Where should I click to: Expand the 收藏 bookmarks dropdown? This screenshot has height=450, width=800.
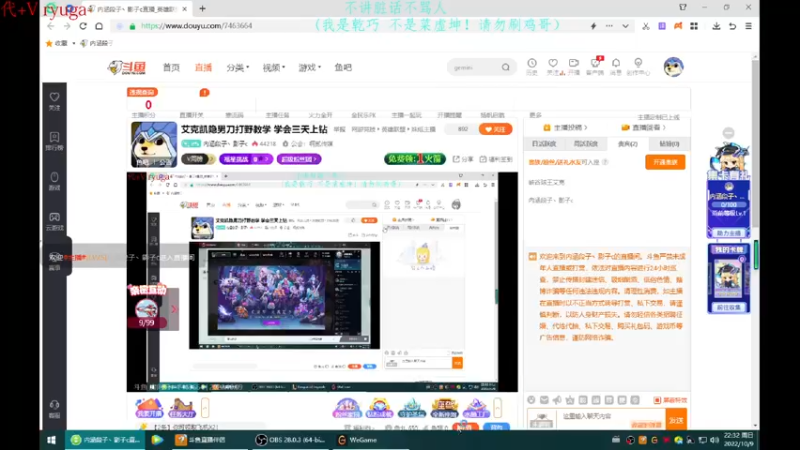pyautogui.click(x=74, y=43)
